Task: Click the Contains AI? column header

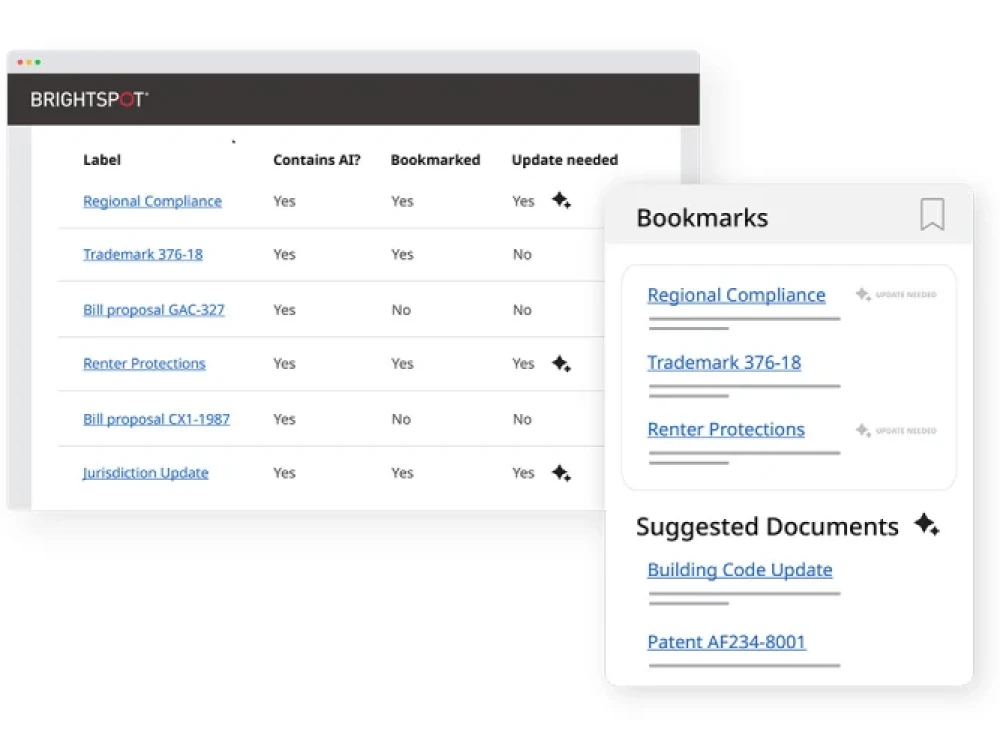Action: (x=317, y=160)
